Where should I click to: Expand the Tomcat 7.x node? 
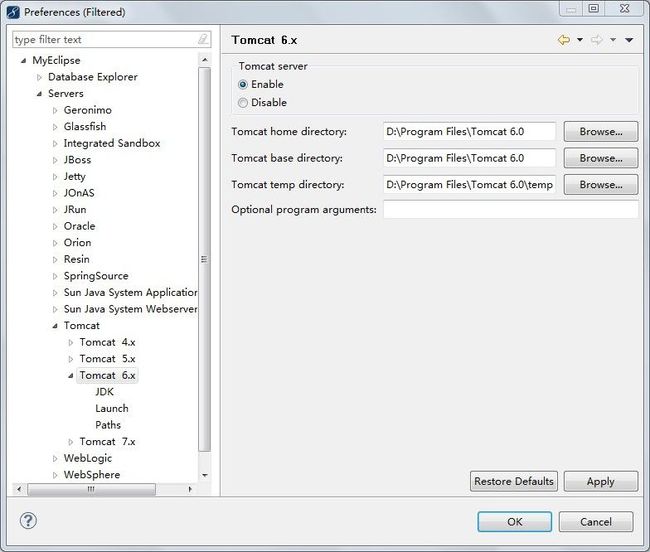[70, 442]
